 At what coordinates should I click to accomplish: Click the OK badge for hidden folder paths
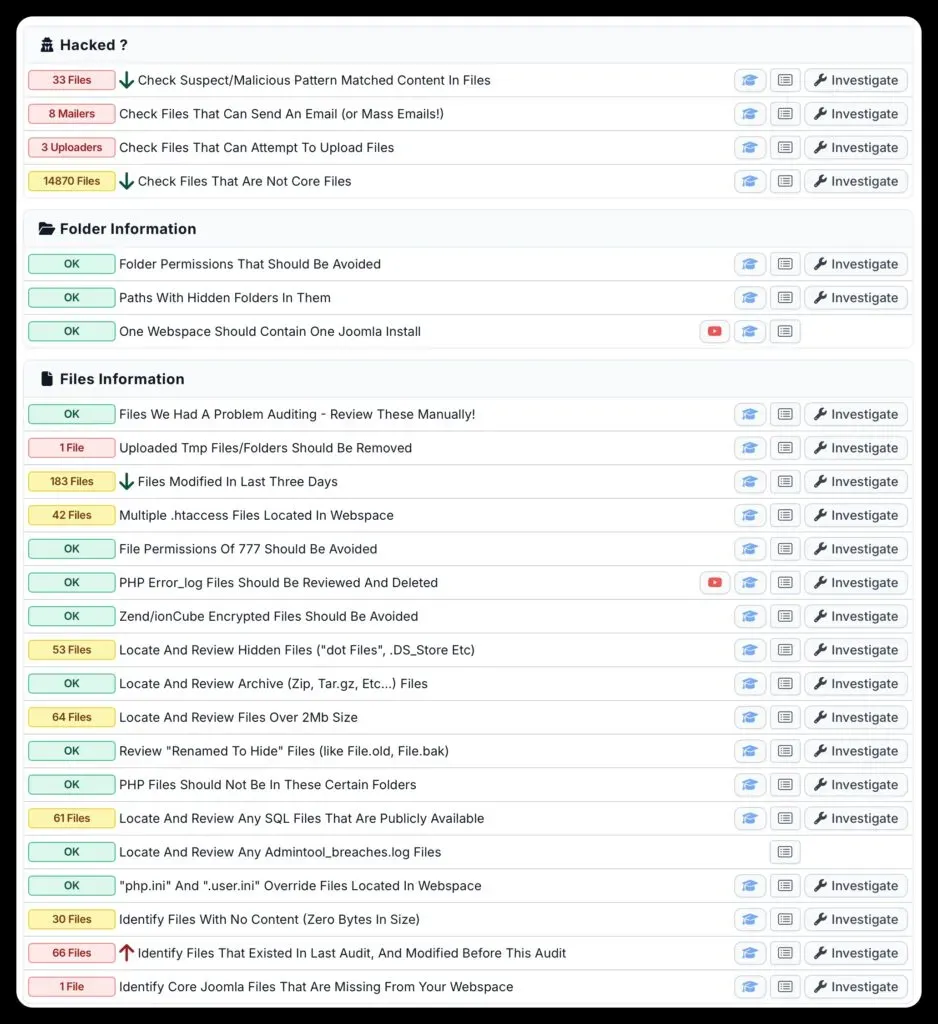point(71,297)
